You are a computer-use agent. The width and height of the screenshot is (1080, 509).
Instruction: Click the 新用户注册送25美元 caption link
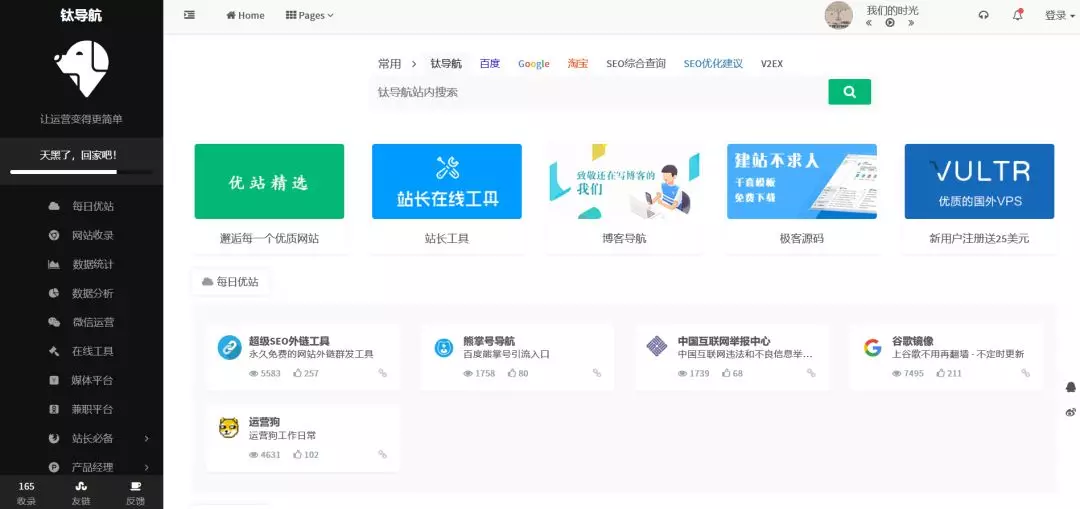pos(979,239)
